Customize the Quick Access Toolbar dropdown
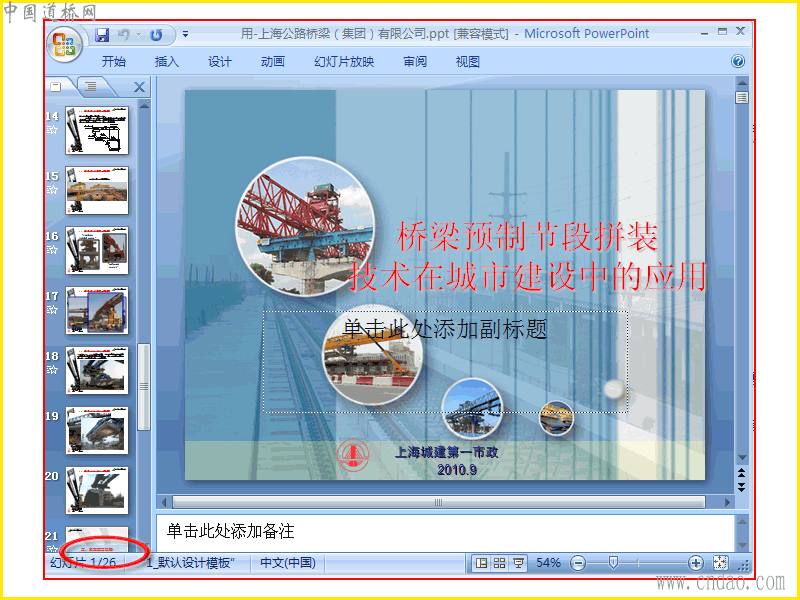Viewport: 800px width, 600px height. pyautogui.click(x=185, y=35)
